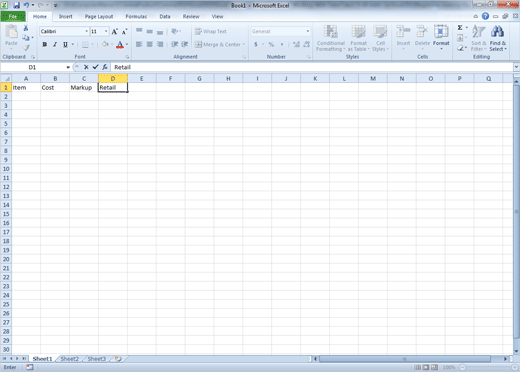Switch to the Sheet3 tab
The image size is (520, 372).
[x=97, y=359]
